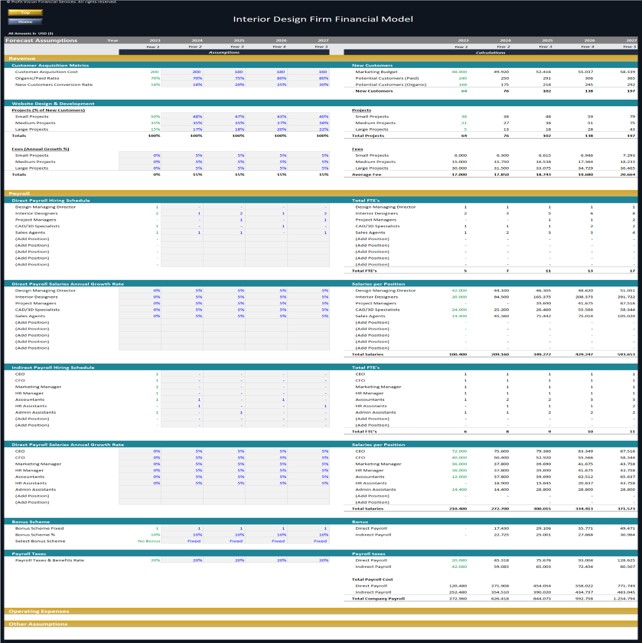Select the Direct Payroll Hiring Schedule heading
Image resolution: width=642 pixels, height=643 pixels.
point(50,201)
